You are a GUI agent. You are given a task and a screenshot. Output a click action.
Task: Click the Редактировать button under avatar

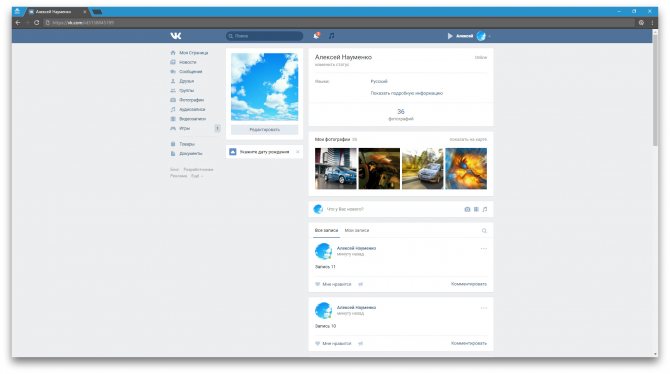264,130
